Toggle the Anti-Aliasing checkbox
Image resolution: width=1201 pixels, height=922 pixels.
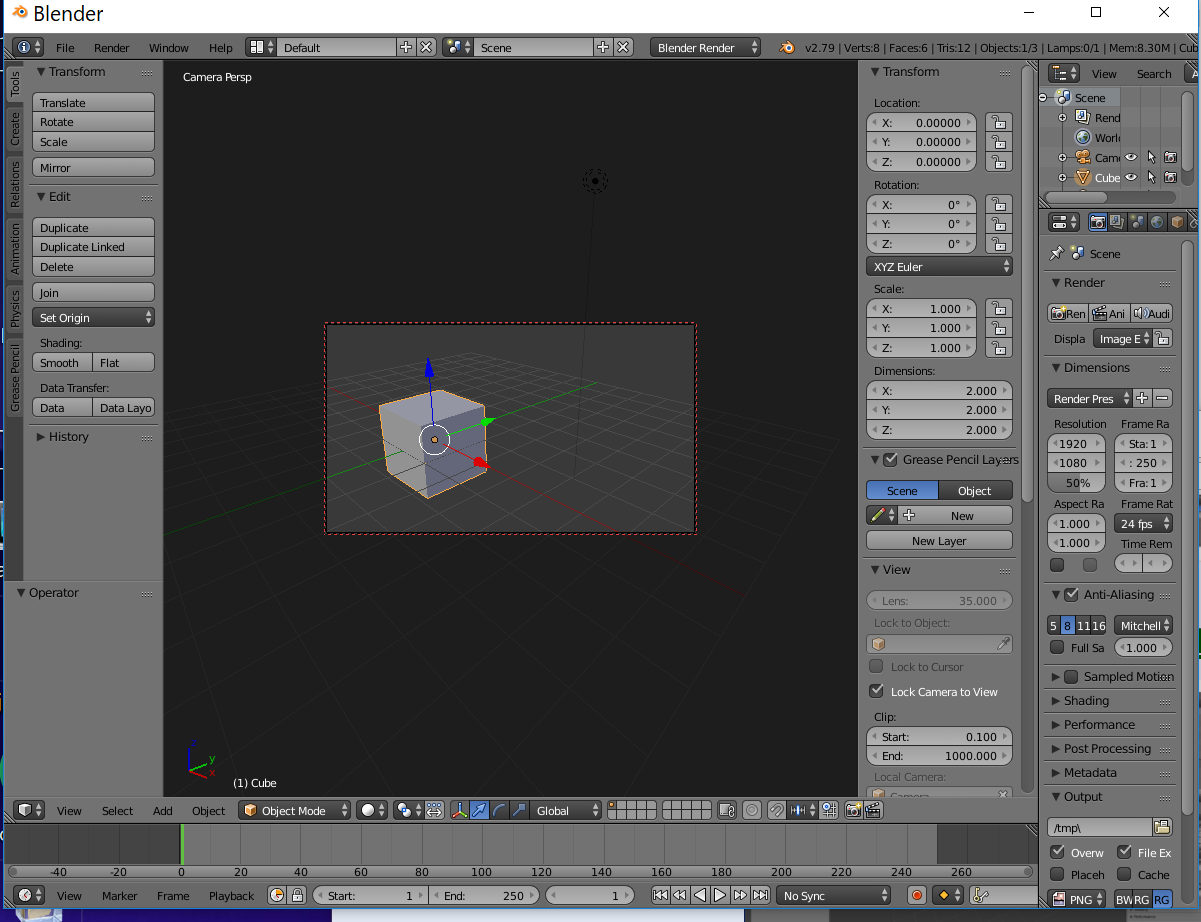[1072, 594]
